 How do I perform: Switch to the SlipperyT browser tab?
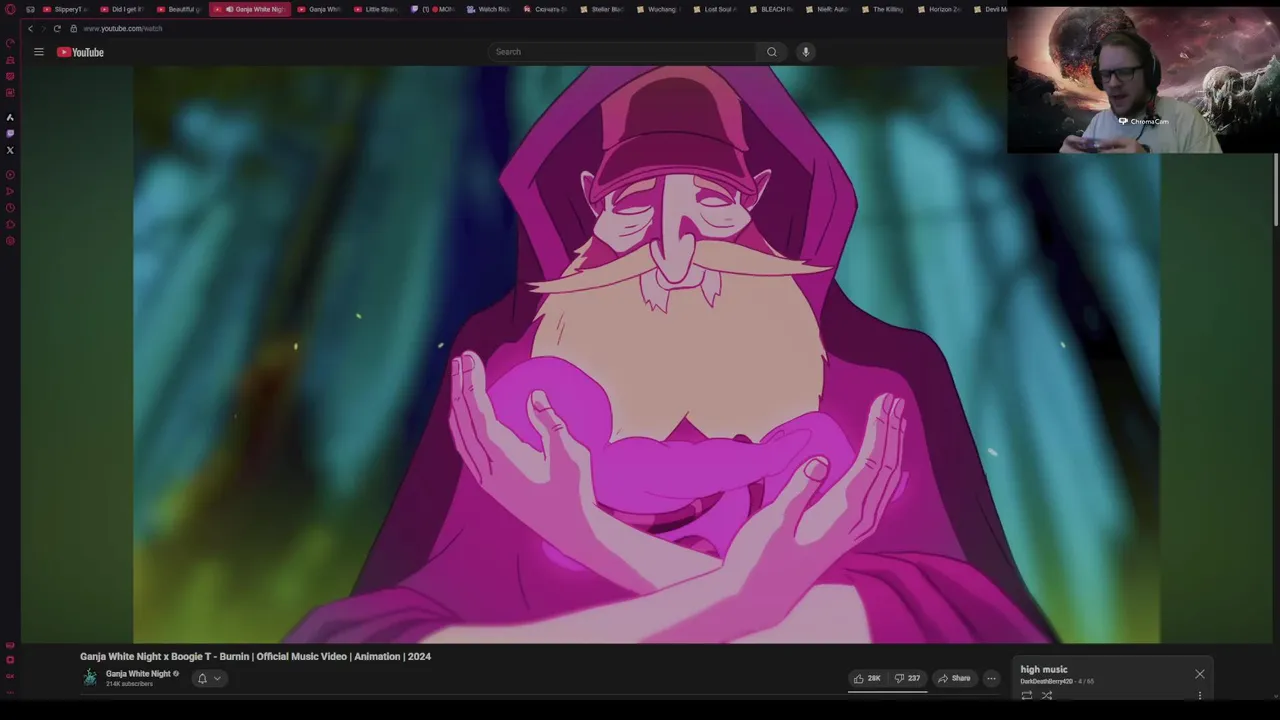65,9
